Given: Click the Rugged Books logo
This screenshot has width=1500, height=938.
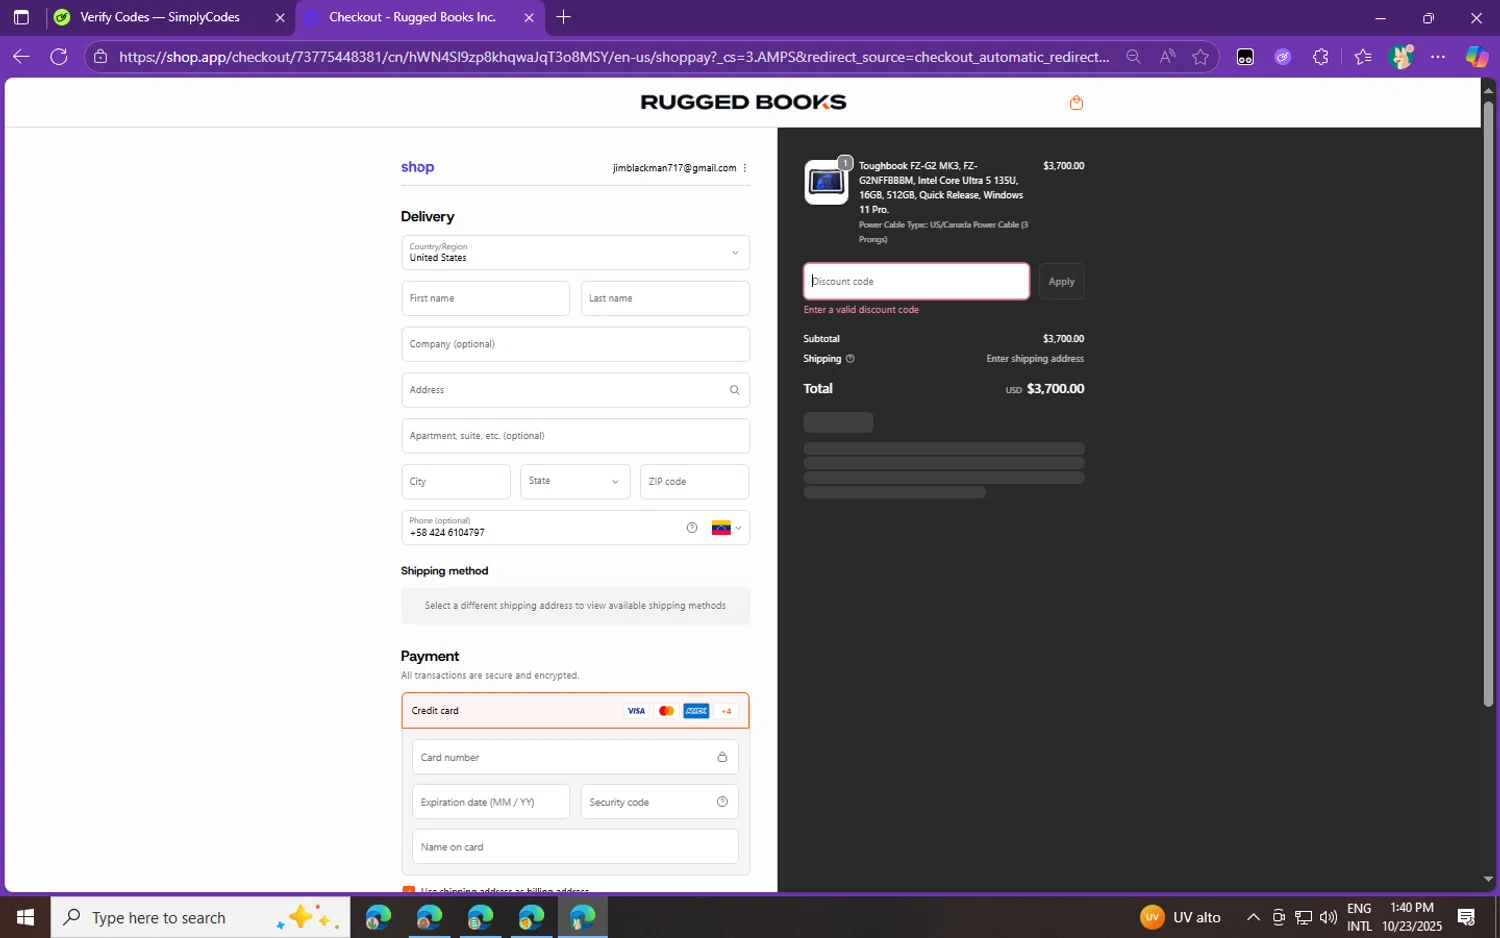Looking at the screenshot, I should tap(743, 102).
